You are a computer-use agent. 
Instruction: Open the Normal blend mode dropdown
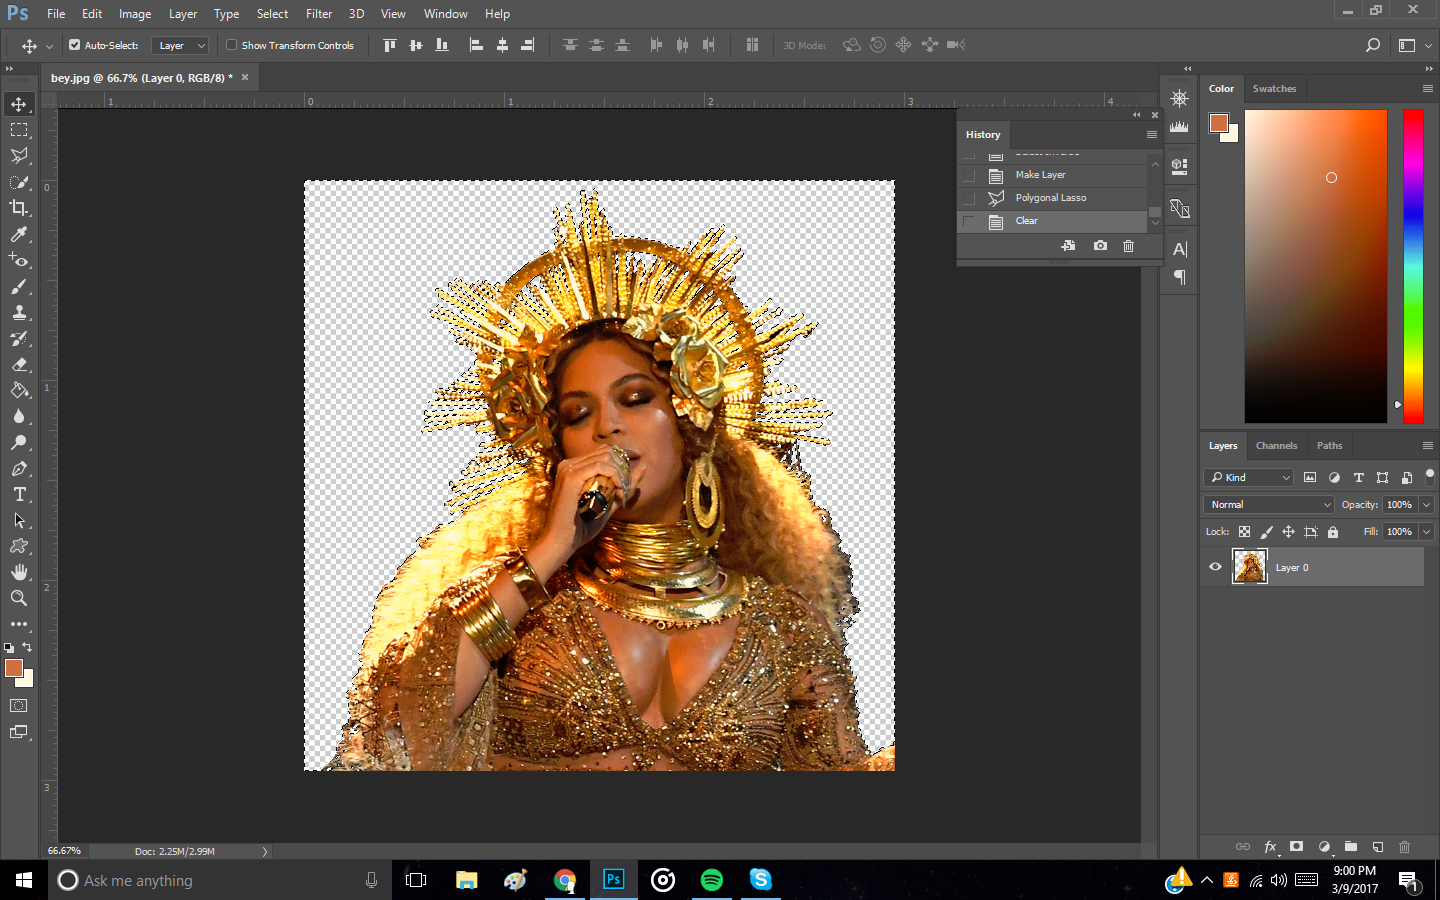[x=1269, y=505]
